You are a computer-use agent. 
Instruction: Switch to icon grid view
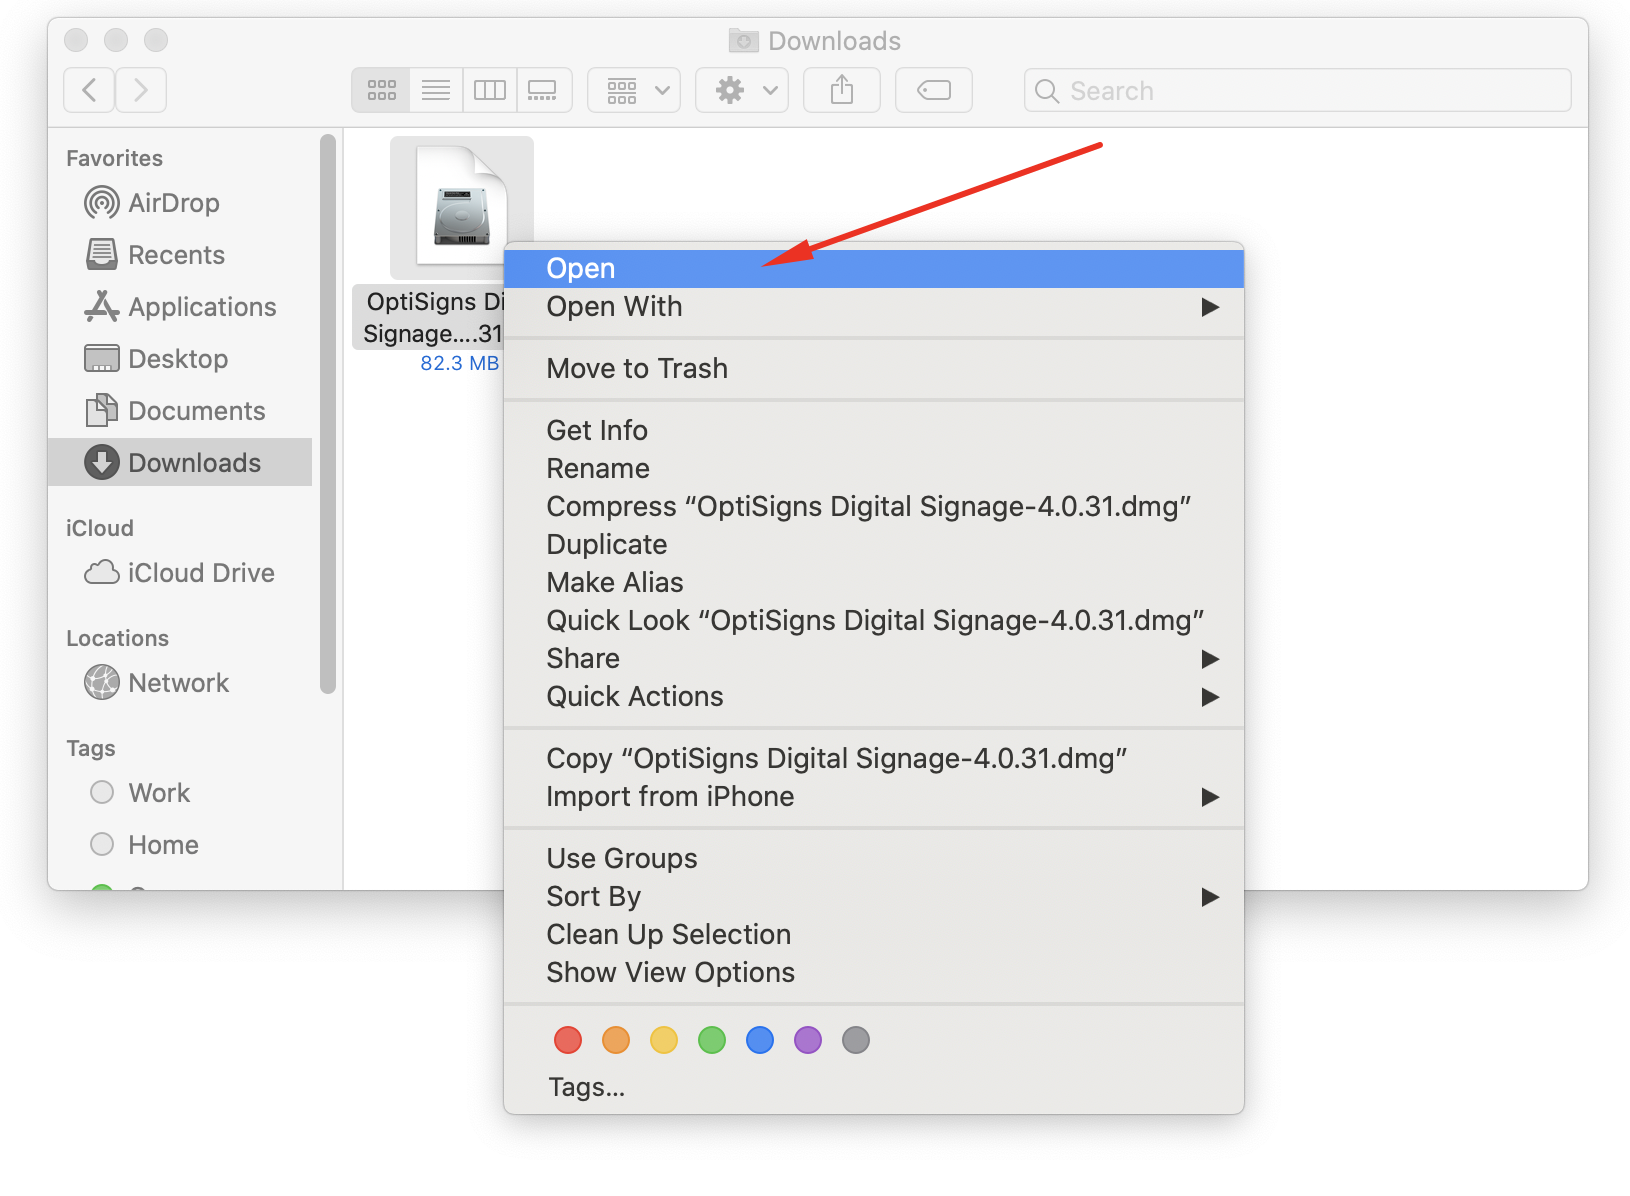click(x=381, y=89)
